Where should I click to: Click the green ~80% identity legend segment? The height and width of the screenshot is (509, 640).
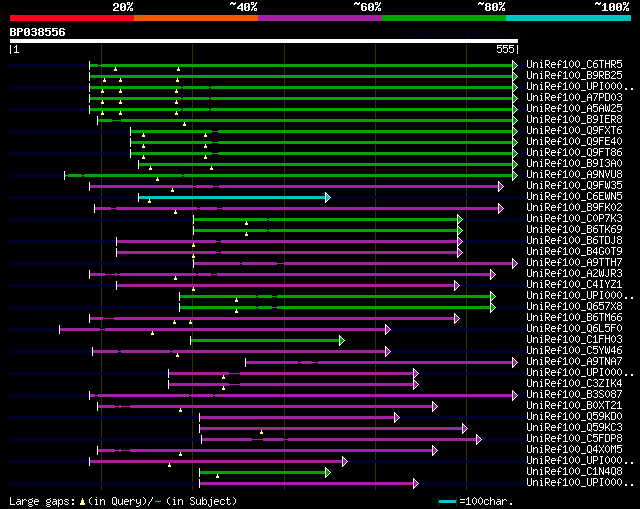click(444, 18)
